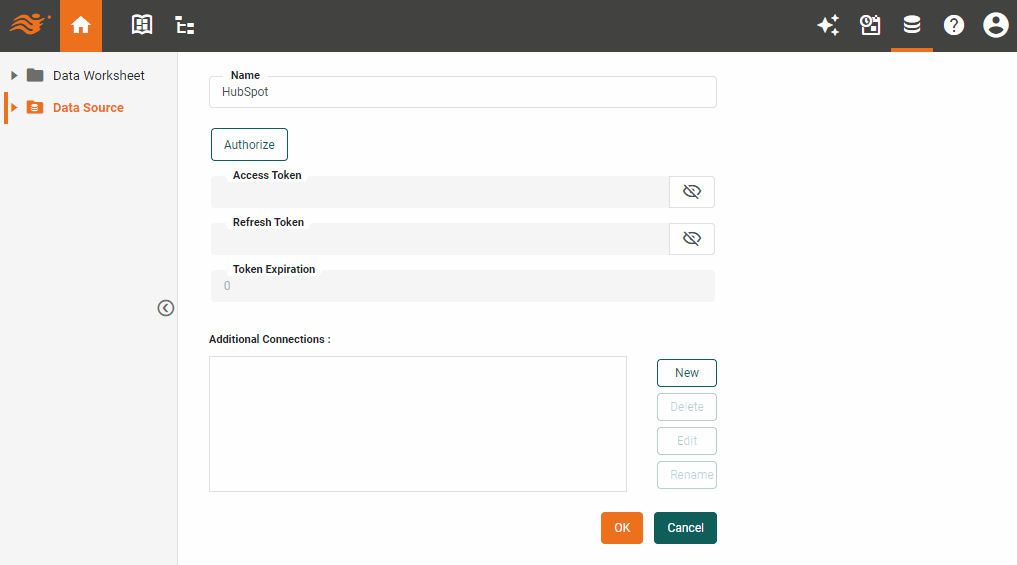Open the user account profile icon
1017x565 pixels.
[995, 26]
